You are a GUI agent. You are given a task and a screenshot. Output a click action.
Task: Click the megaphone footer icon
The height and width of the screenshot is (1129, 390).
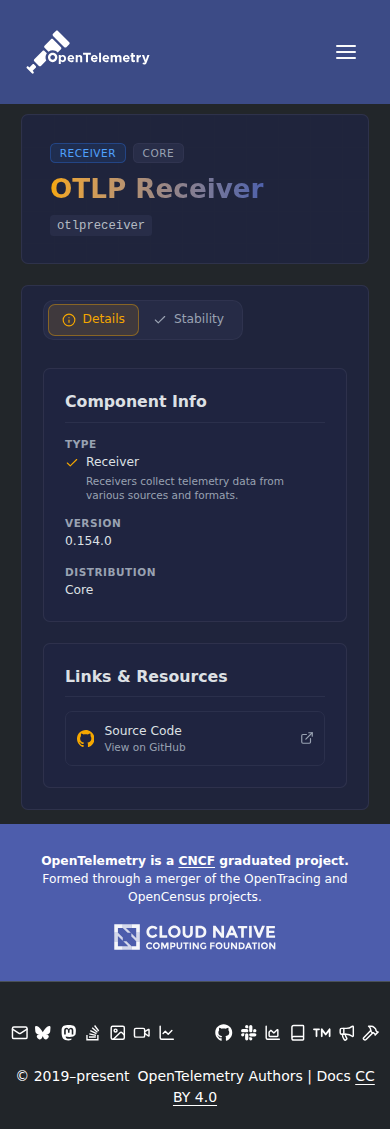pyautogui.click(x=346, y=1033)
